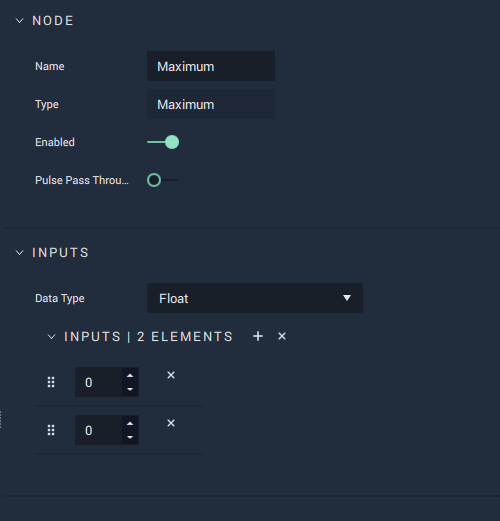Decrement first input value with down arrow

pos(130,389)
